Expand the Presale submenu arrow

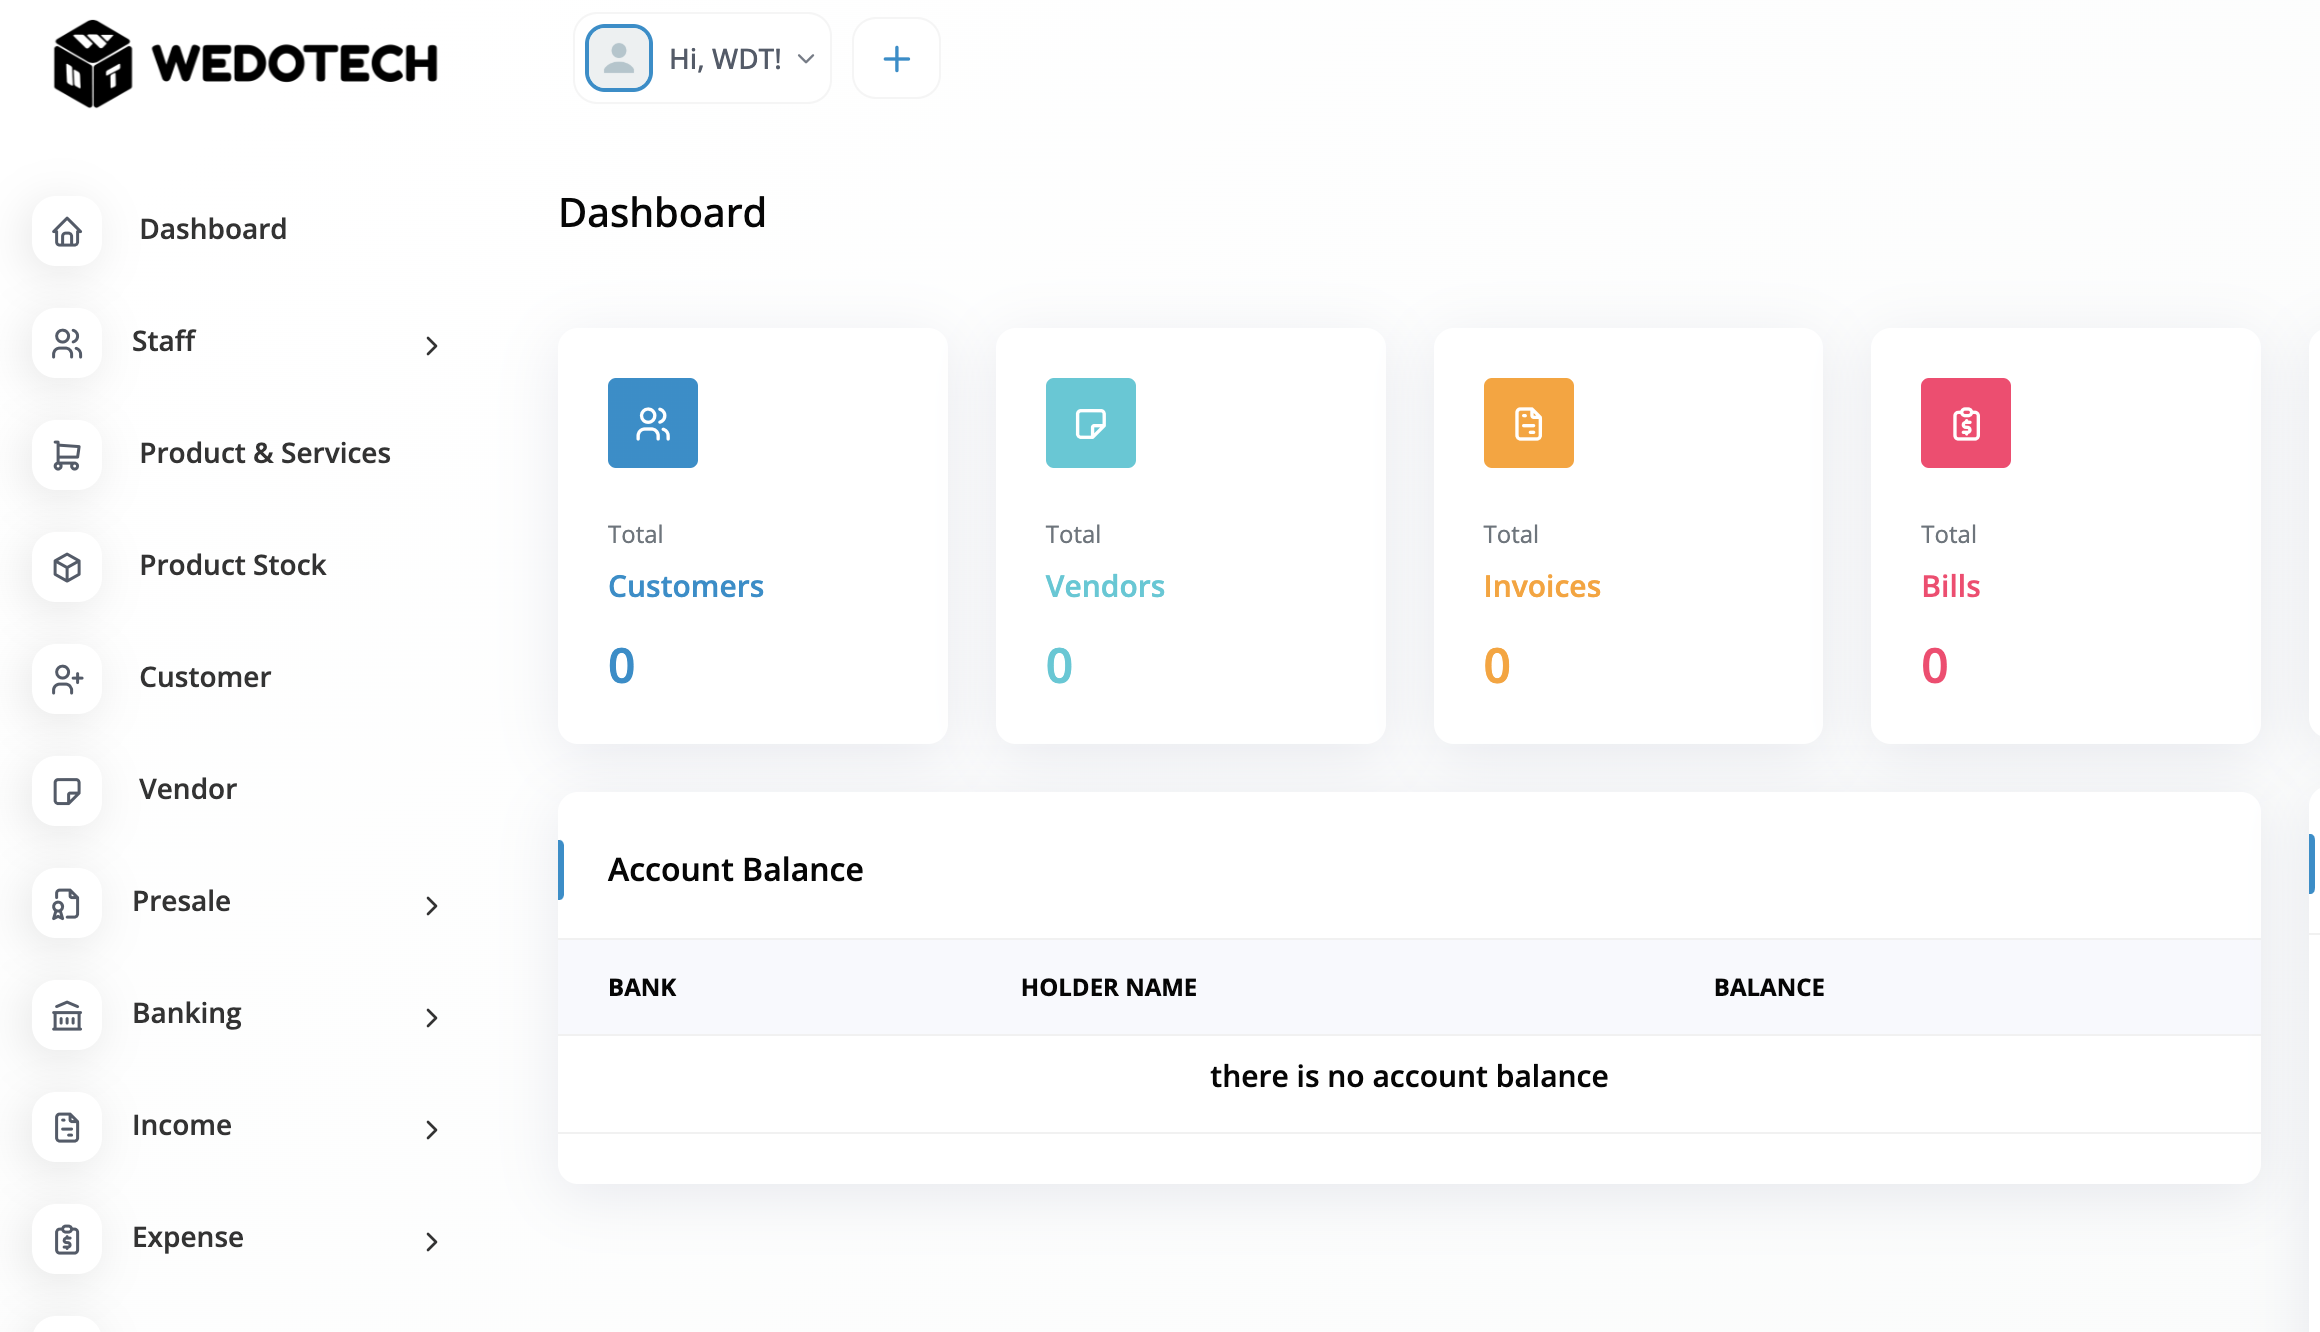[x=431, y=906]
